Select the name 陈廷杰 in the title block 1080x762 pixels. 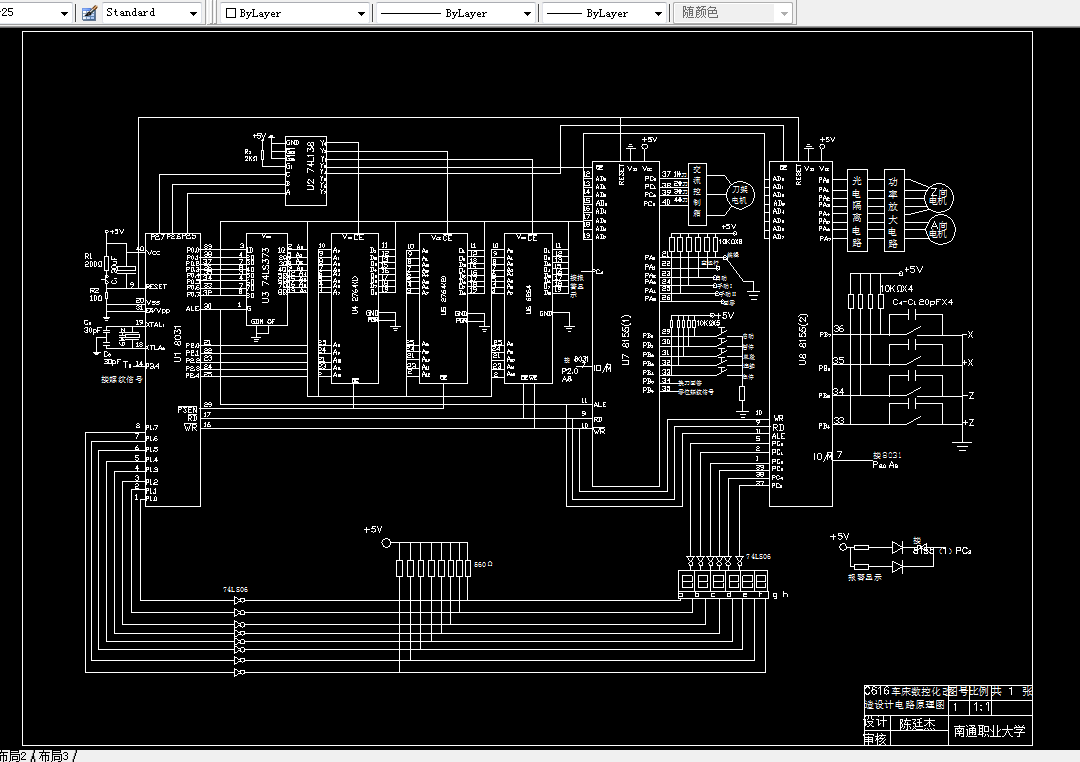917,724
